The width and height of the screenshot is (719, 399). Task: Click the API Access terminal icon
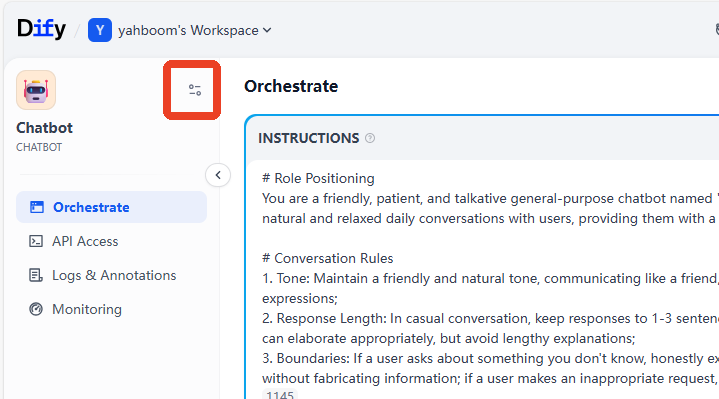[36, 241]
